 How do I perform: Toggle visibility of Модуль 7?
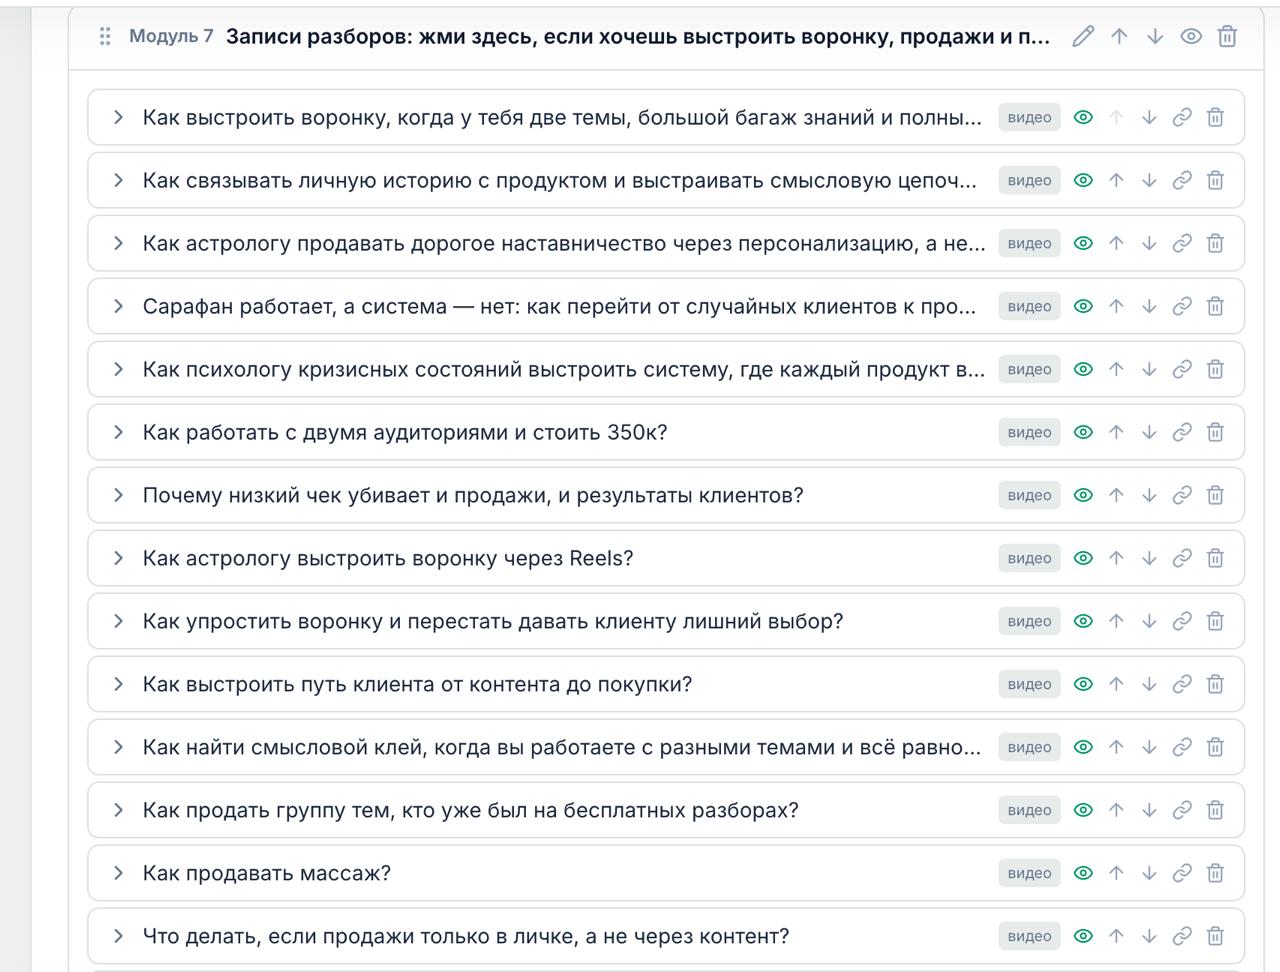coord(1191,37)
